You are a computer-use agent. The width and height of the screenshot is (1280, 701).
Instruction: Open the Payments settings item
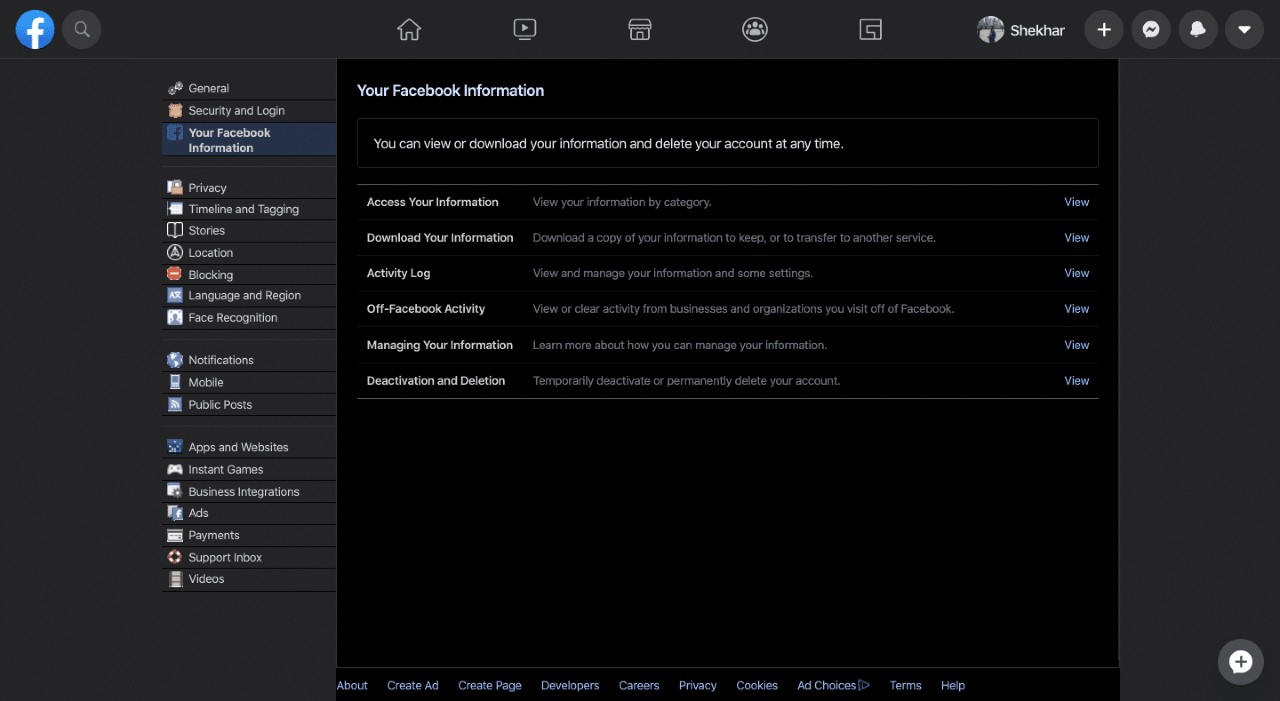pos(249,535)
